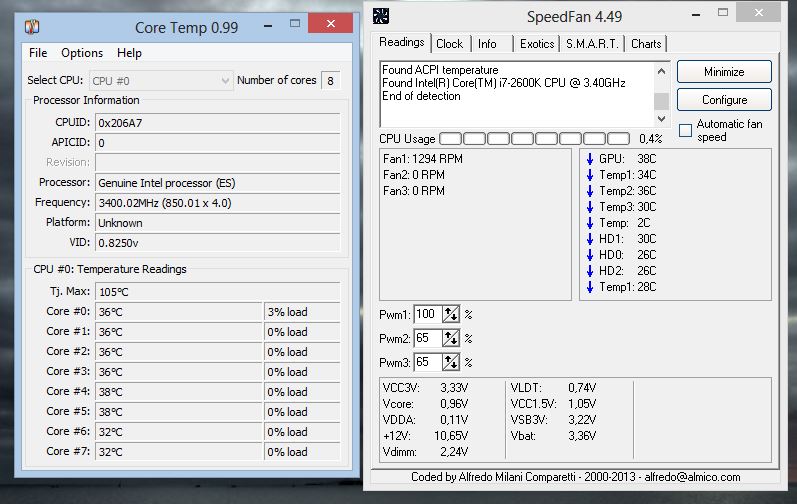
Task: Click the Core #0 load field showing 3% load
Action: click(x=302, y=312)
